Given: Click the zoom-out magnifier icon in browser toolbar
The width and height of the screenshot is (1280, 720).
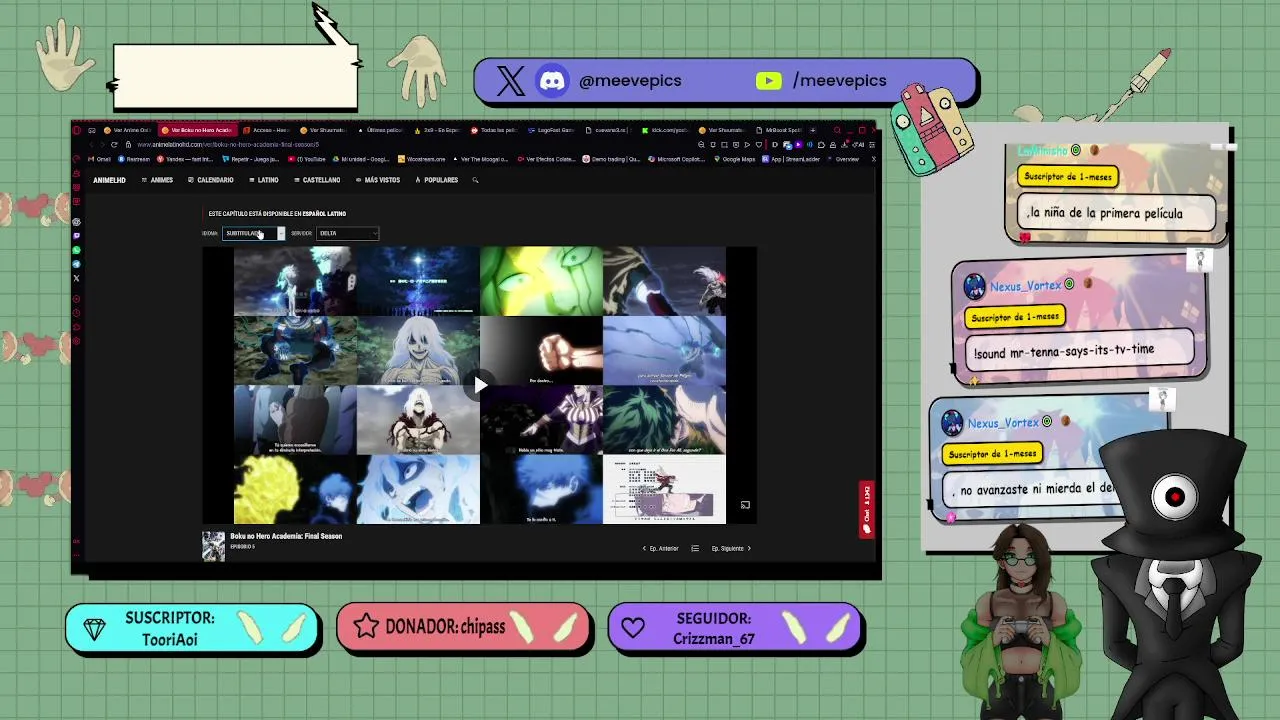Looking at the screenshot, I should coord(701,145).
